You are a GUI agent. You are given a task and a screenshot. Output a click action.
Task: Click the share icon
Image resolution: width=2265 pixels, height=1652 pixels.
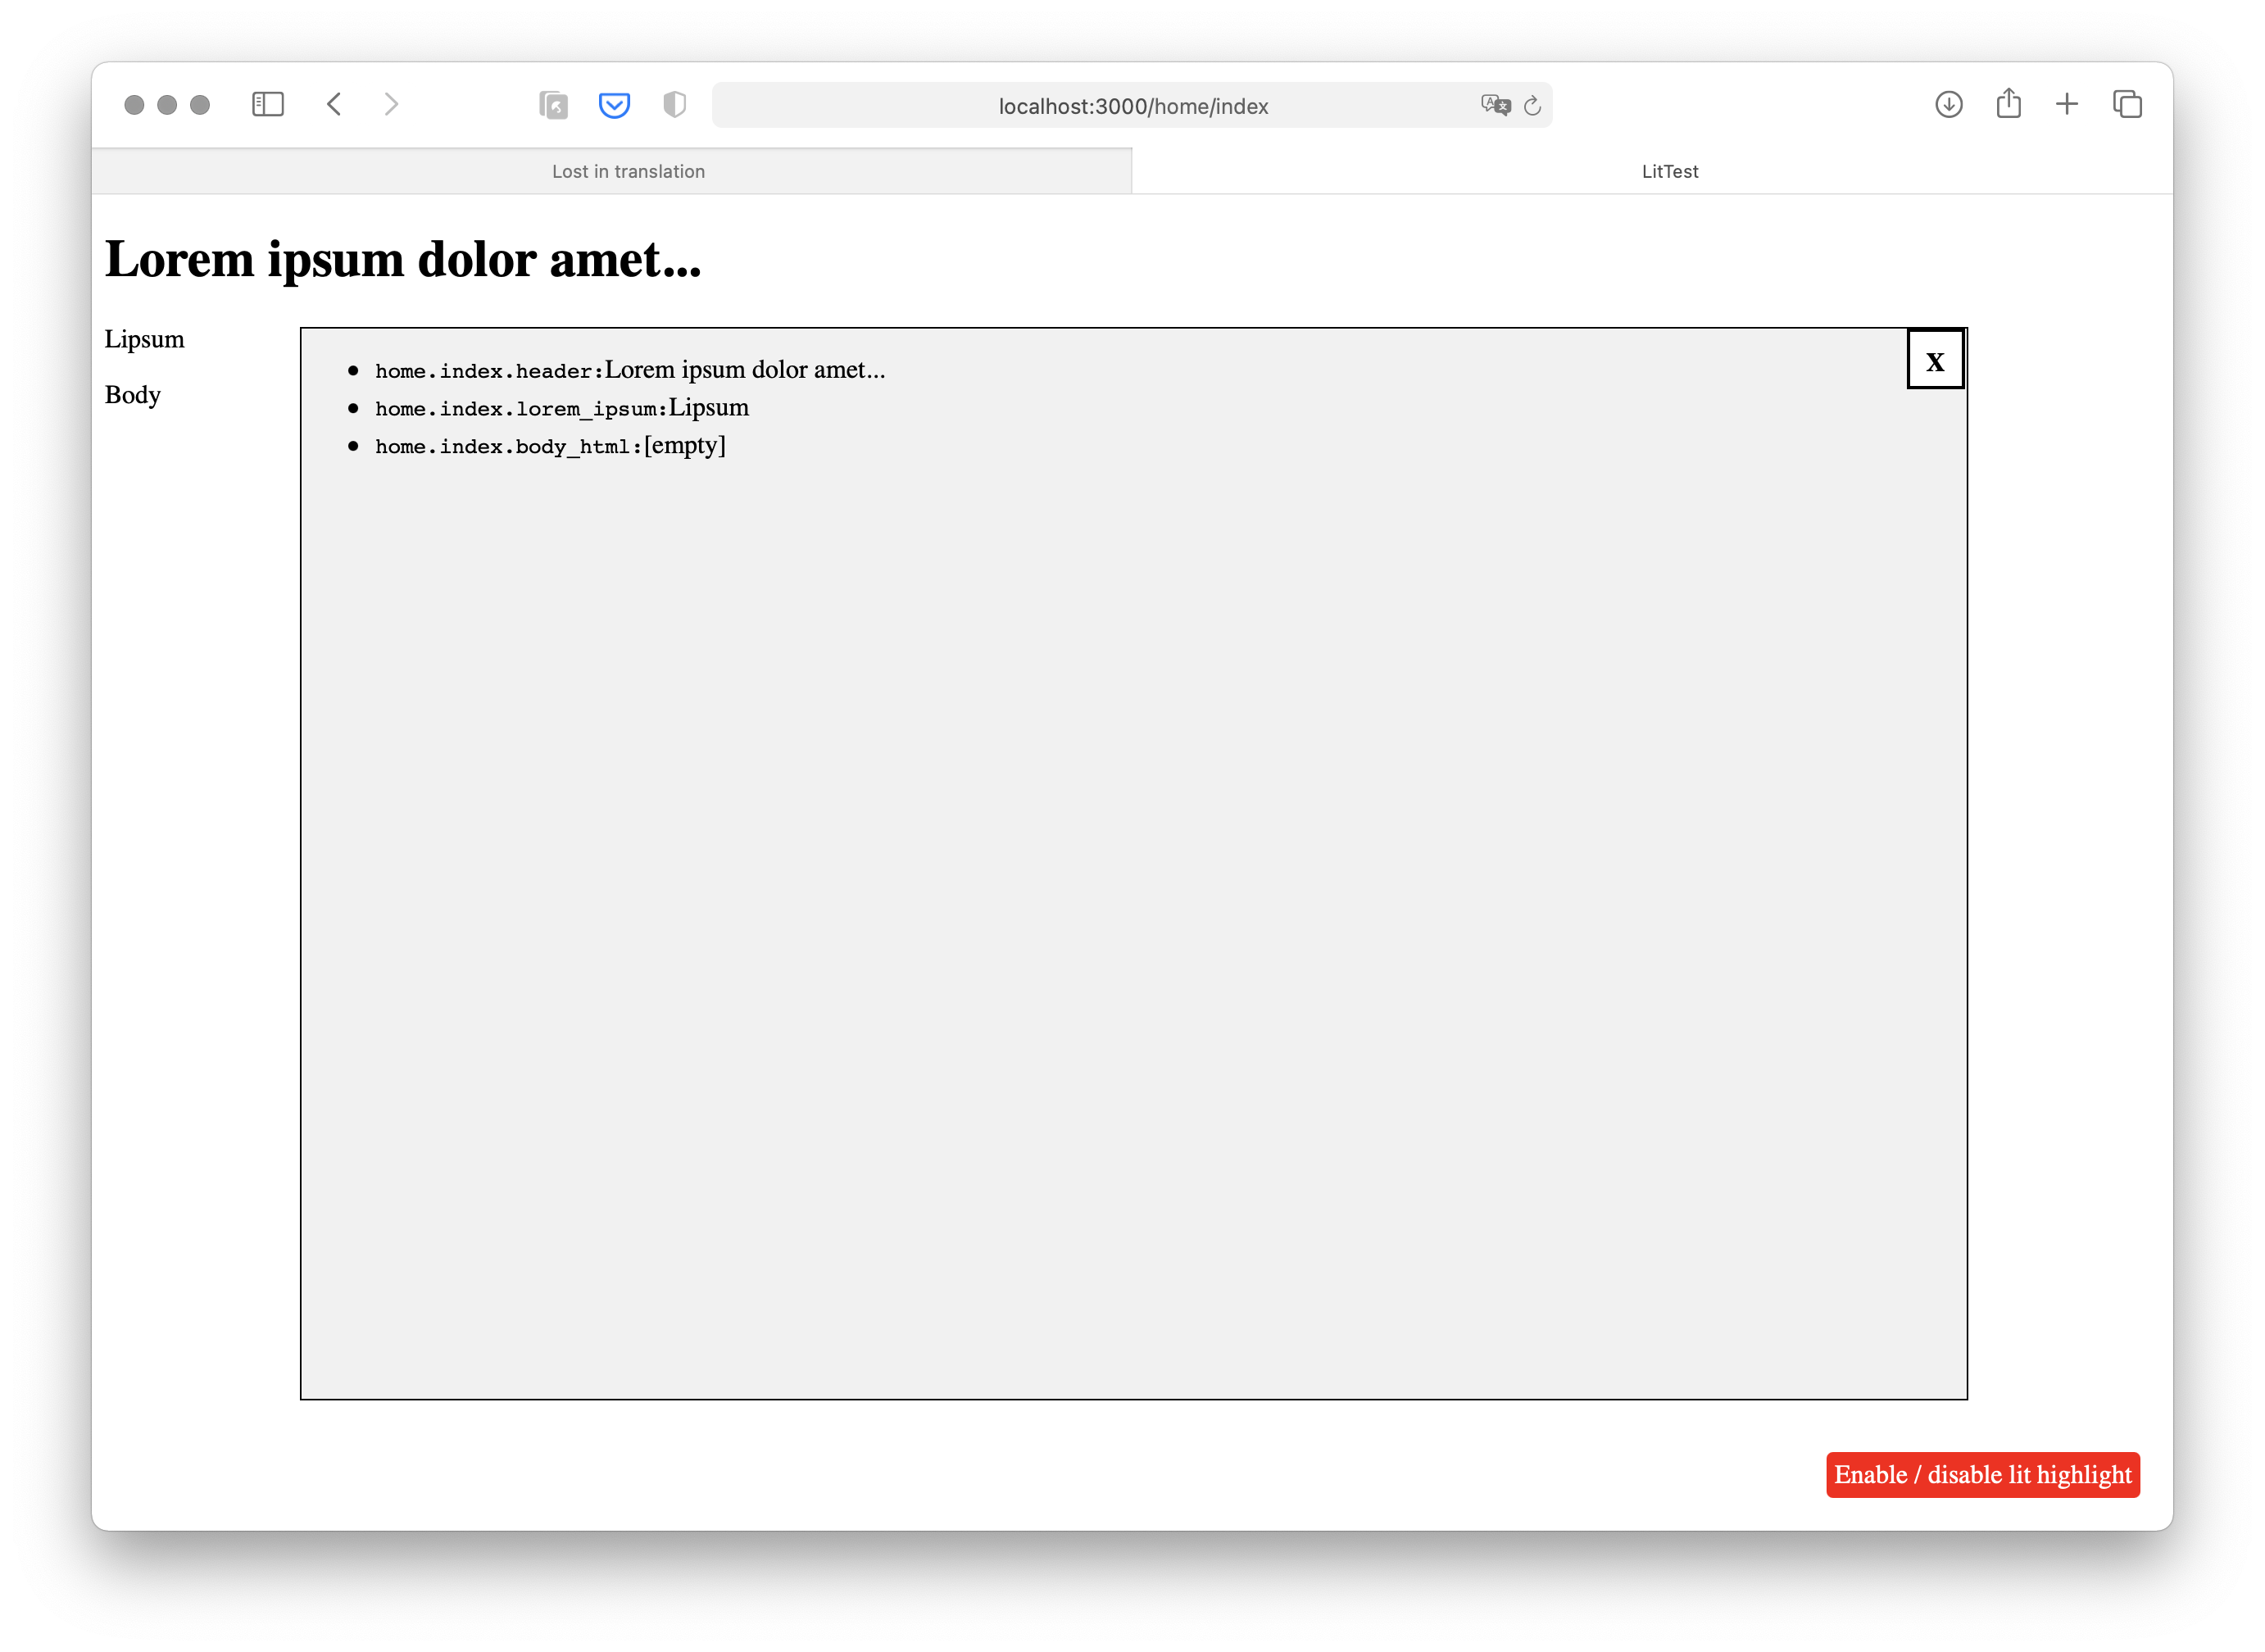coord(2008,103)
